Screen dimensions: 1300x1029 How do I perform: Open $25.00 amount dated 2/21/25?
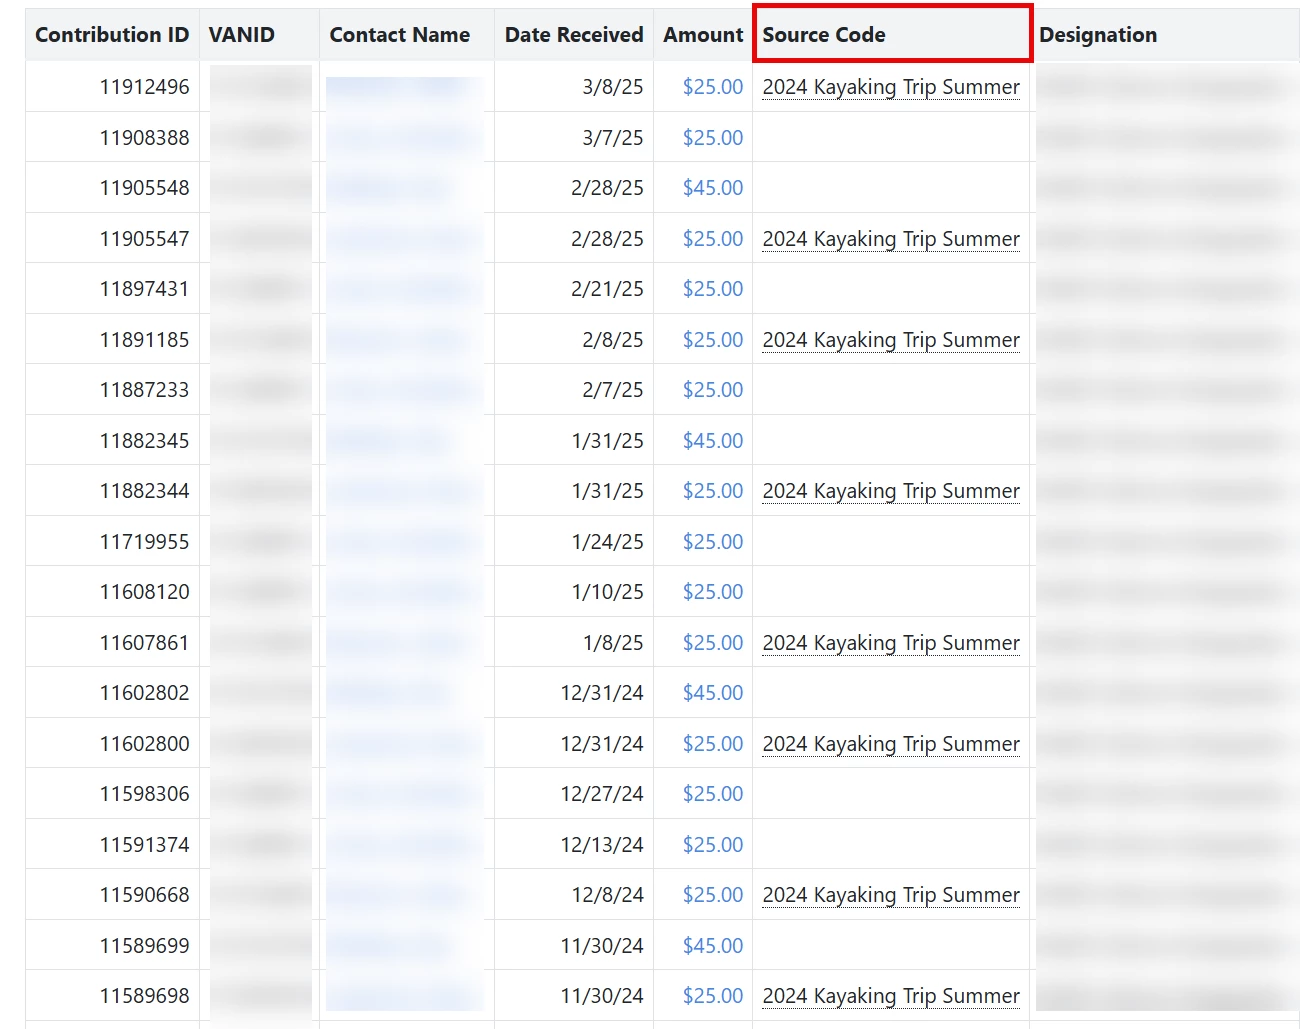tap(713, 289)
